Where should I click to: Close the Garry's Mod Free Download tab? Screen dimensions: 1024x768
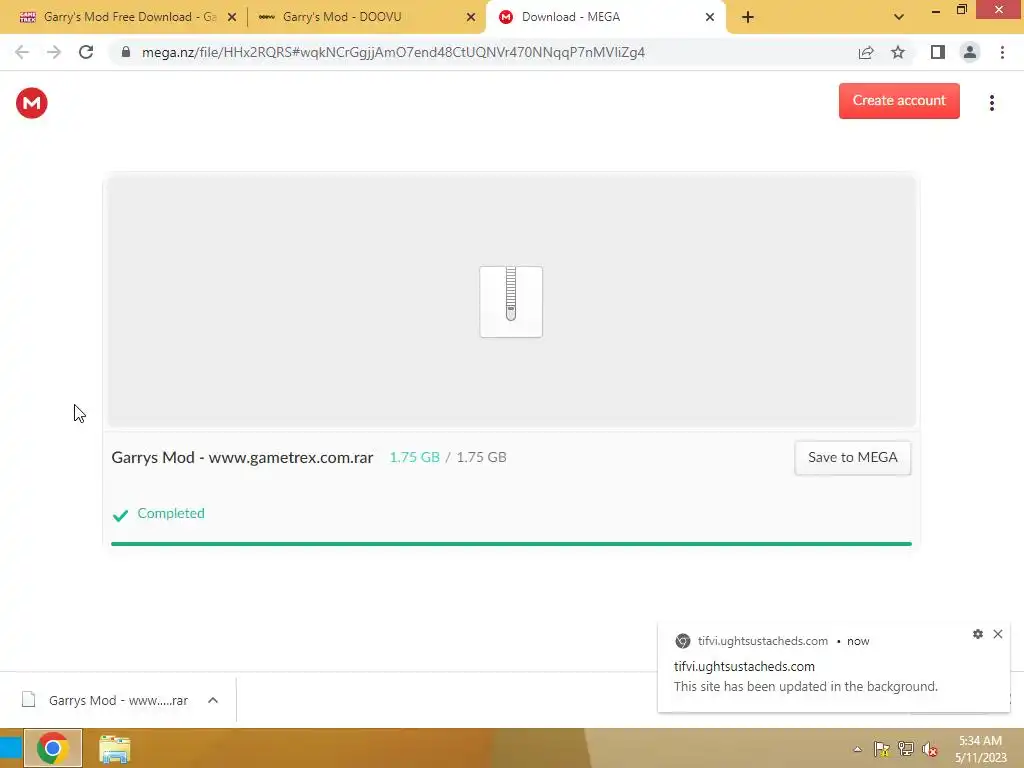[232, 18]
